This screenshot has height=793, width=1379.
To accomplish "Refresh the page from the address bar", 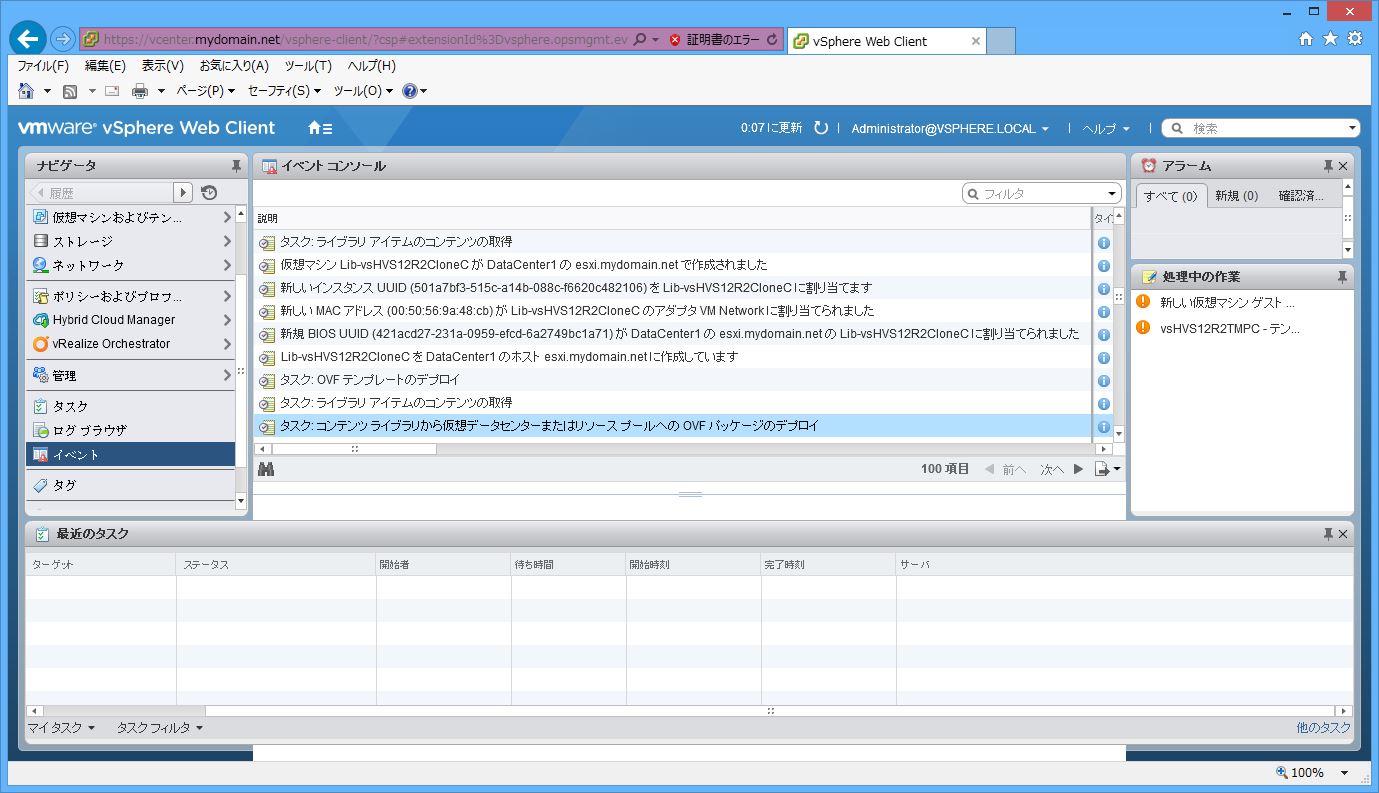I will pyautogui.click(x=772, y=40).
